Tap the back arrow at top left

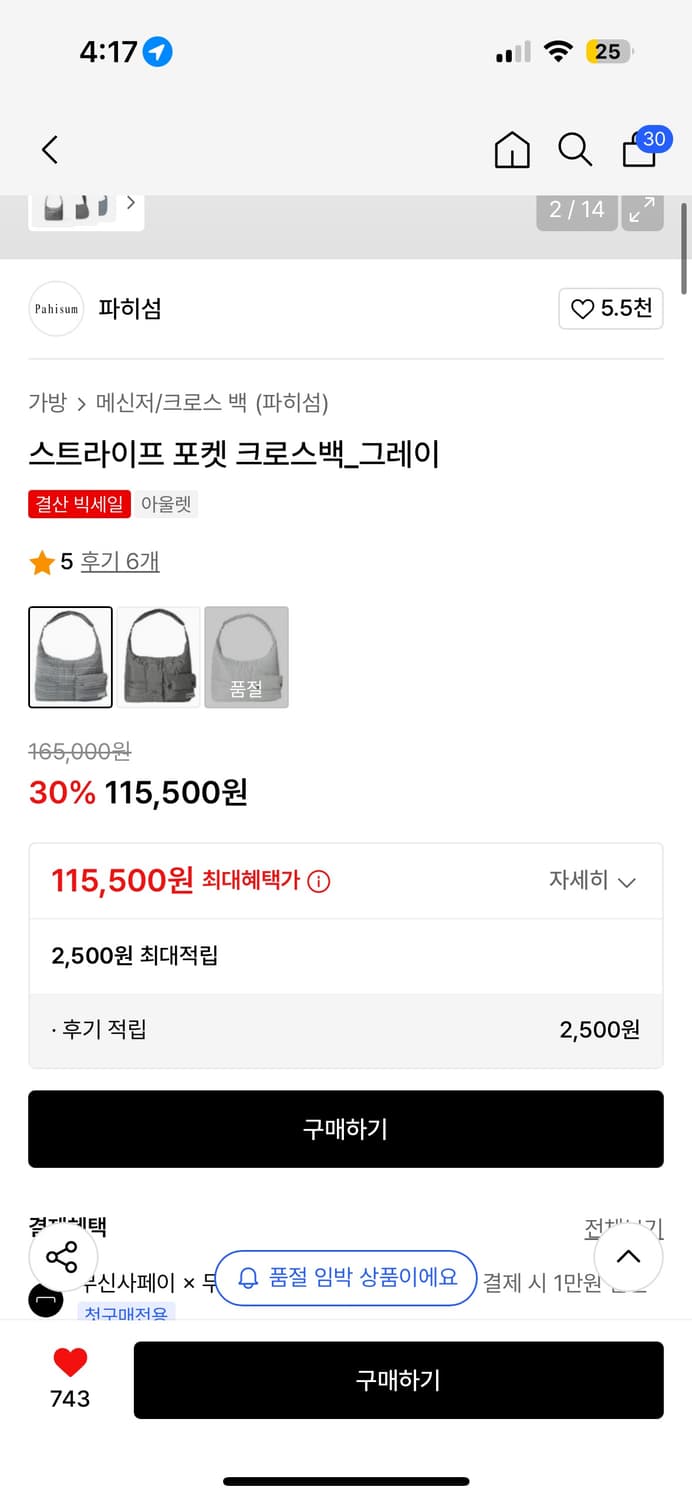[49, 148]
